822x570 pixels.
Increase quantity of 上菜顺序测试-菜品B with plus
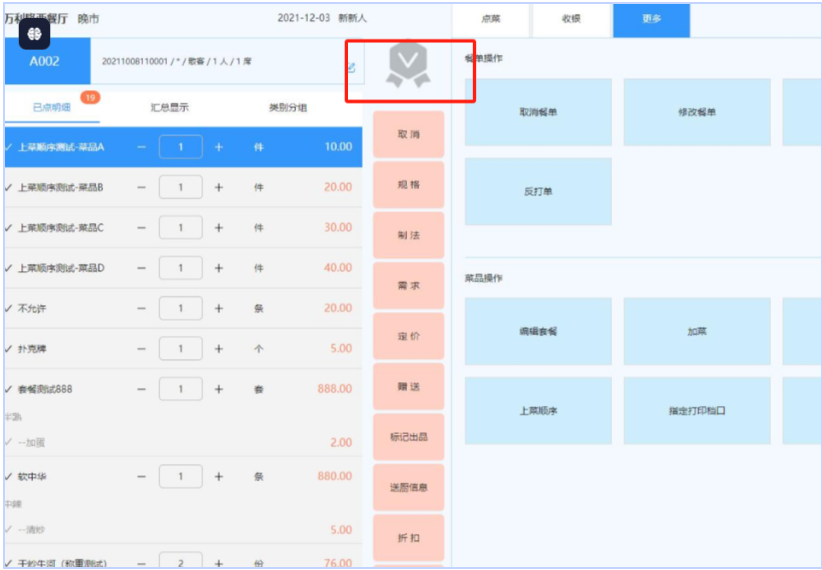click(x=219, y=187)
